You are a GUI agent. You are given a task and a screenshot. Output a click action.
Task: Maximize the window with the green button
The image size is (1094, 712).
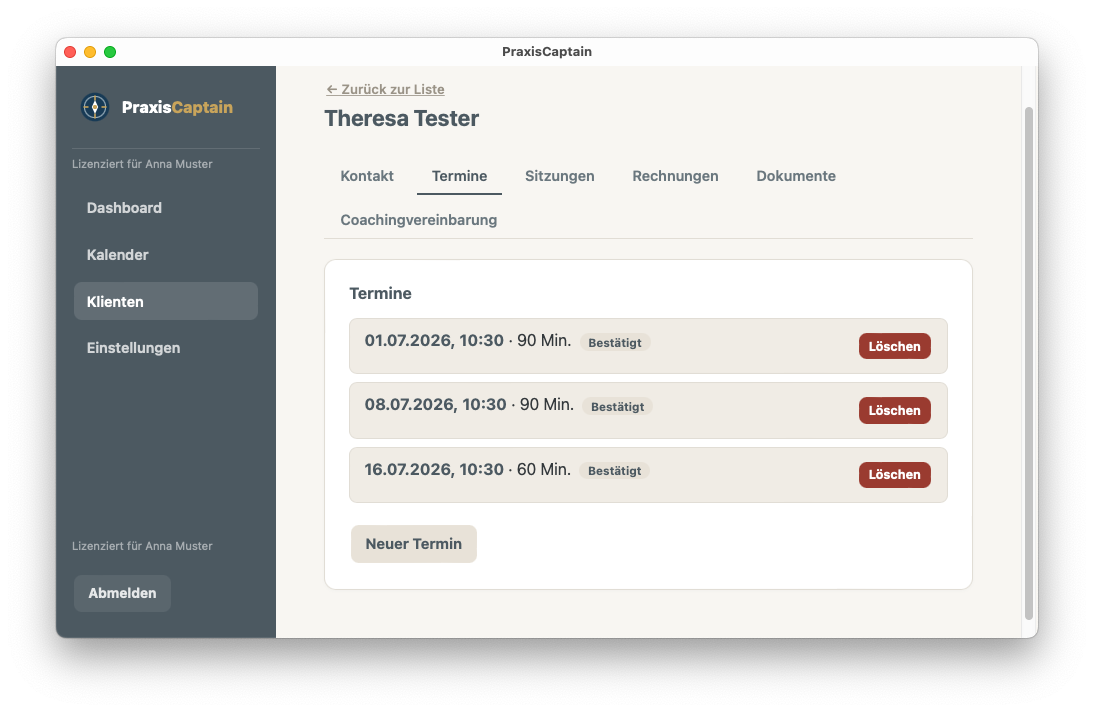pos(110,52)
